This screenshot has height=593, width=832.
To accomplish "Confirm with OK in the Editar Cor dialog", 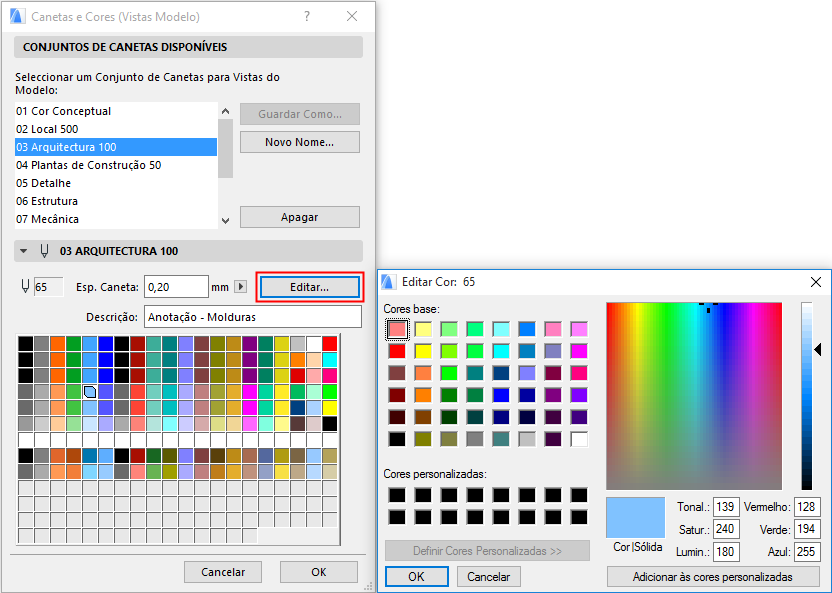I will click(416, 577).
